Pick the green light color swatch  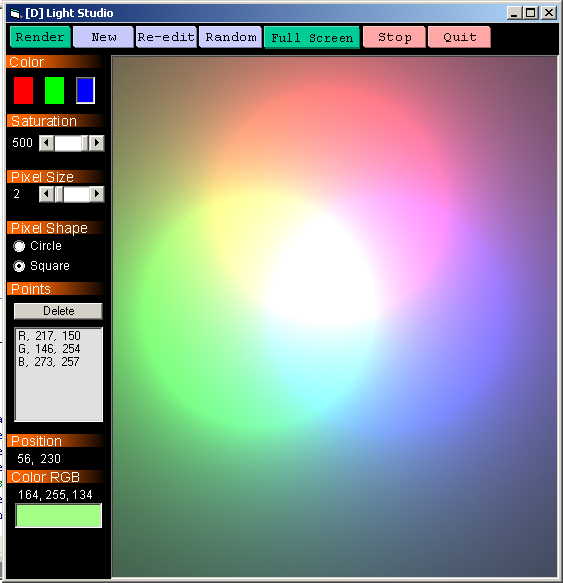[x=54, y=90]
